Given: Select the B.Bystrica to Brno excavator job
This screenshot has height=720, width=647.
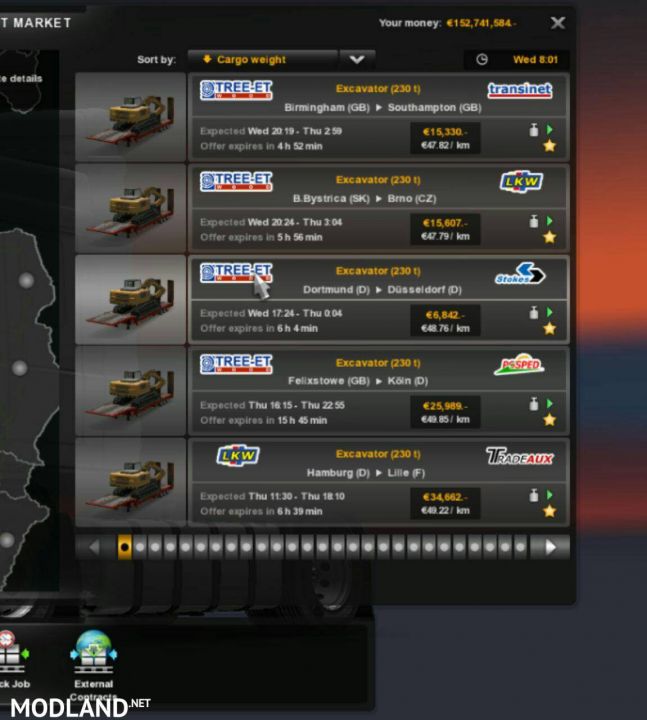Looking at the screenshot, I should (379, 208).
